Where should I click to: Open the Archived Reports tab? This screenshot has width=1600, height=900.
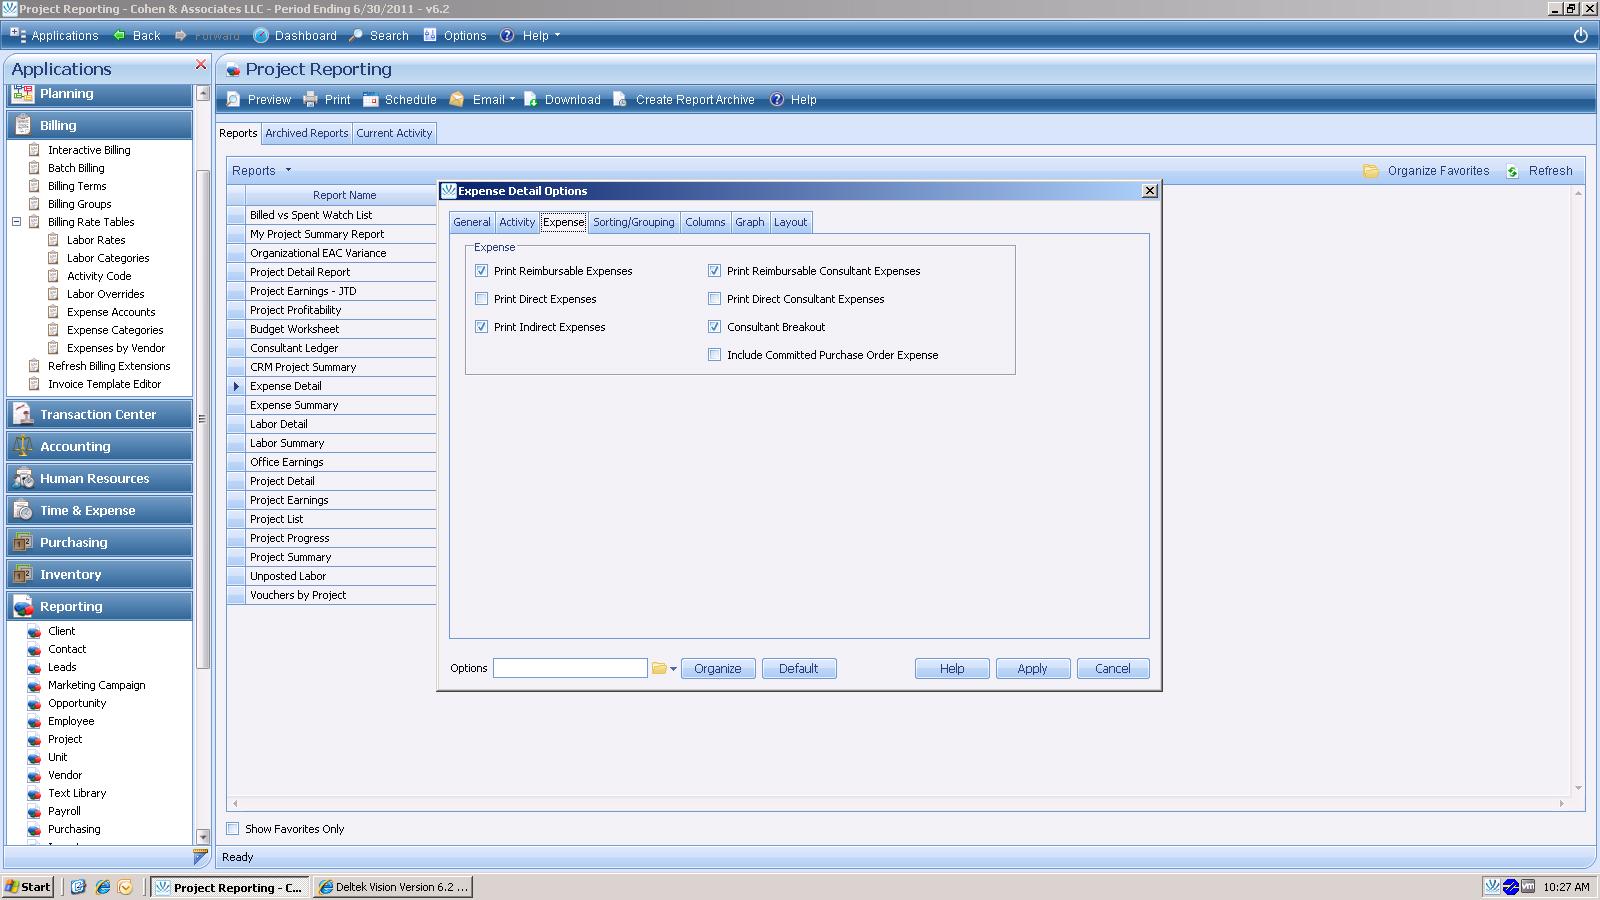pyautogui.click(x=306, y=133)
